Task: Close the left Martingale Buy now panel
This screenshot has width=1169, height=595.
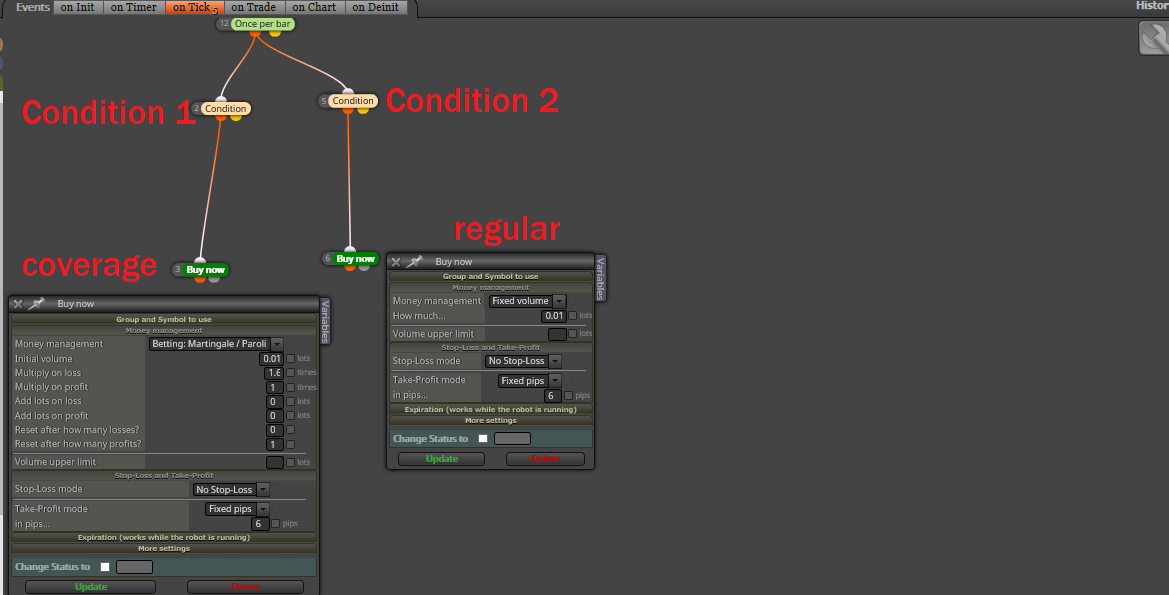Action: 18,304
